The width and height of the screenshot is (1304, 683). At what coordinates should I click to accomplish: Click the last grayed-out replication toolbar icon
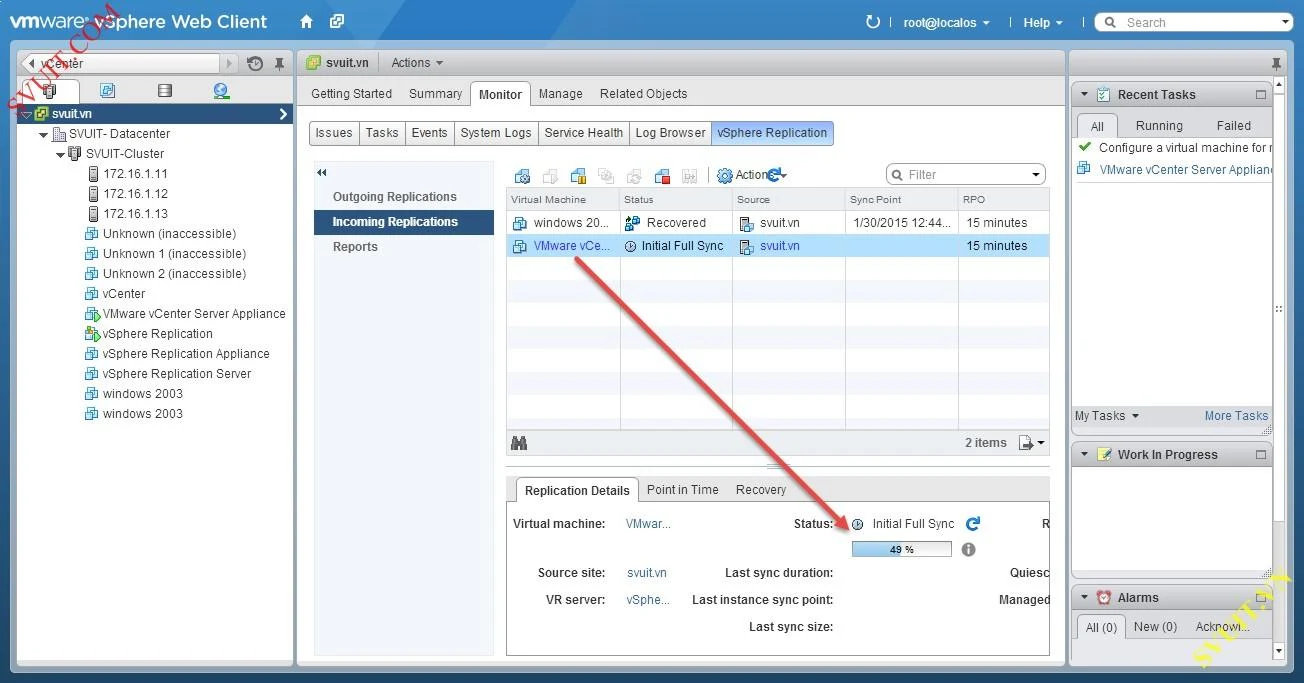pos(689,175)
